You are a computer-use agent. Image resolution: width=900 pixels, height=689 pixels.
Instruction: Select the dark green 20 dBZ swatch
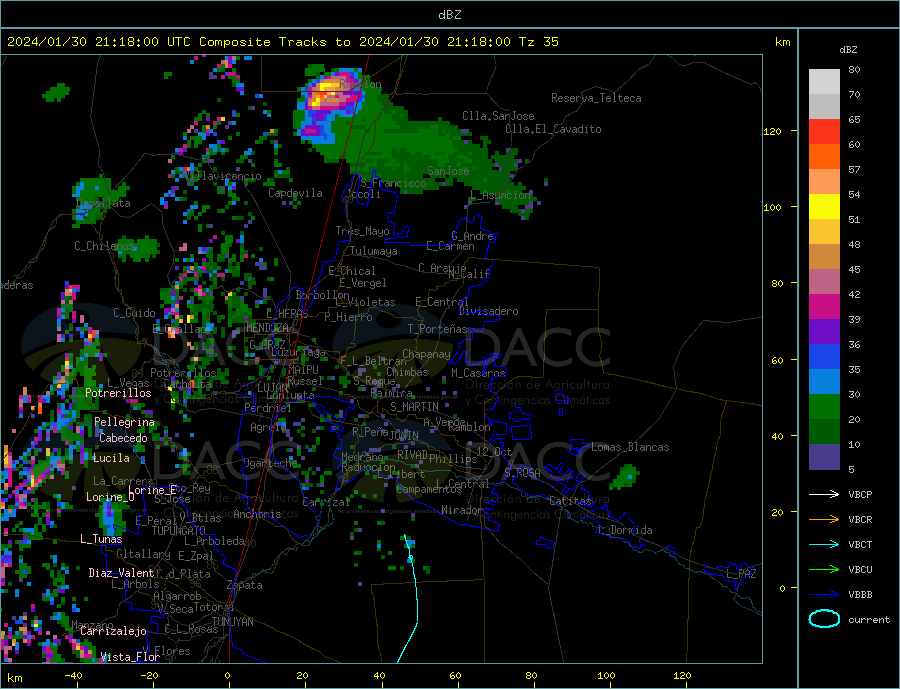coord(824,431)
